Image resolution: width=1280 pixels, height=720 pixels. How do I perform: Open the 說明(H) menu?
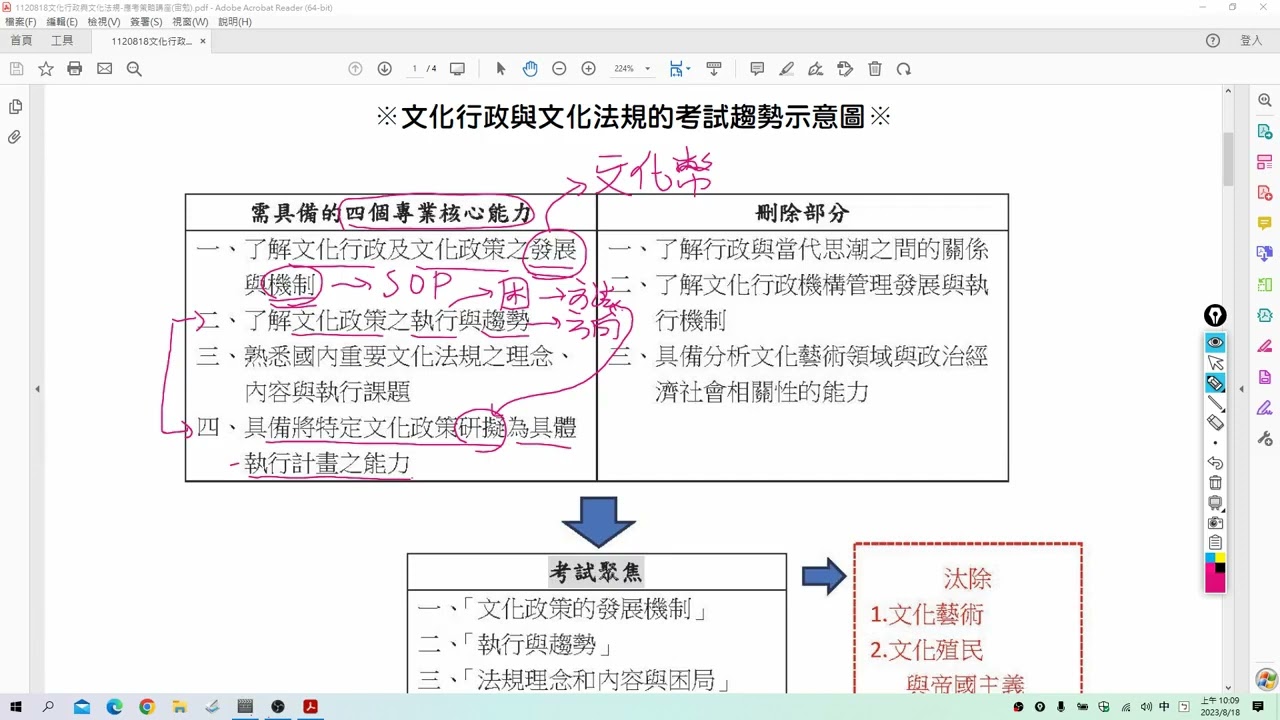pos(235,22)
